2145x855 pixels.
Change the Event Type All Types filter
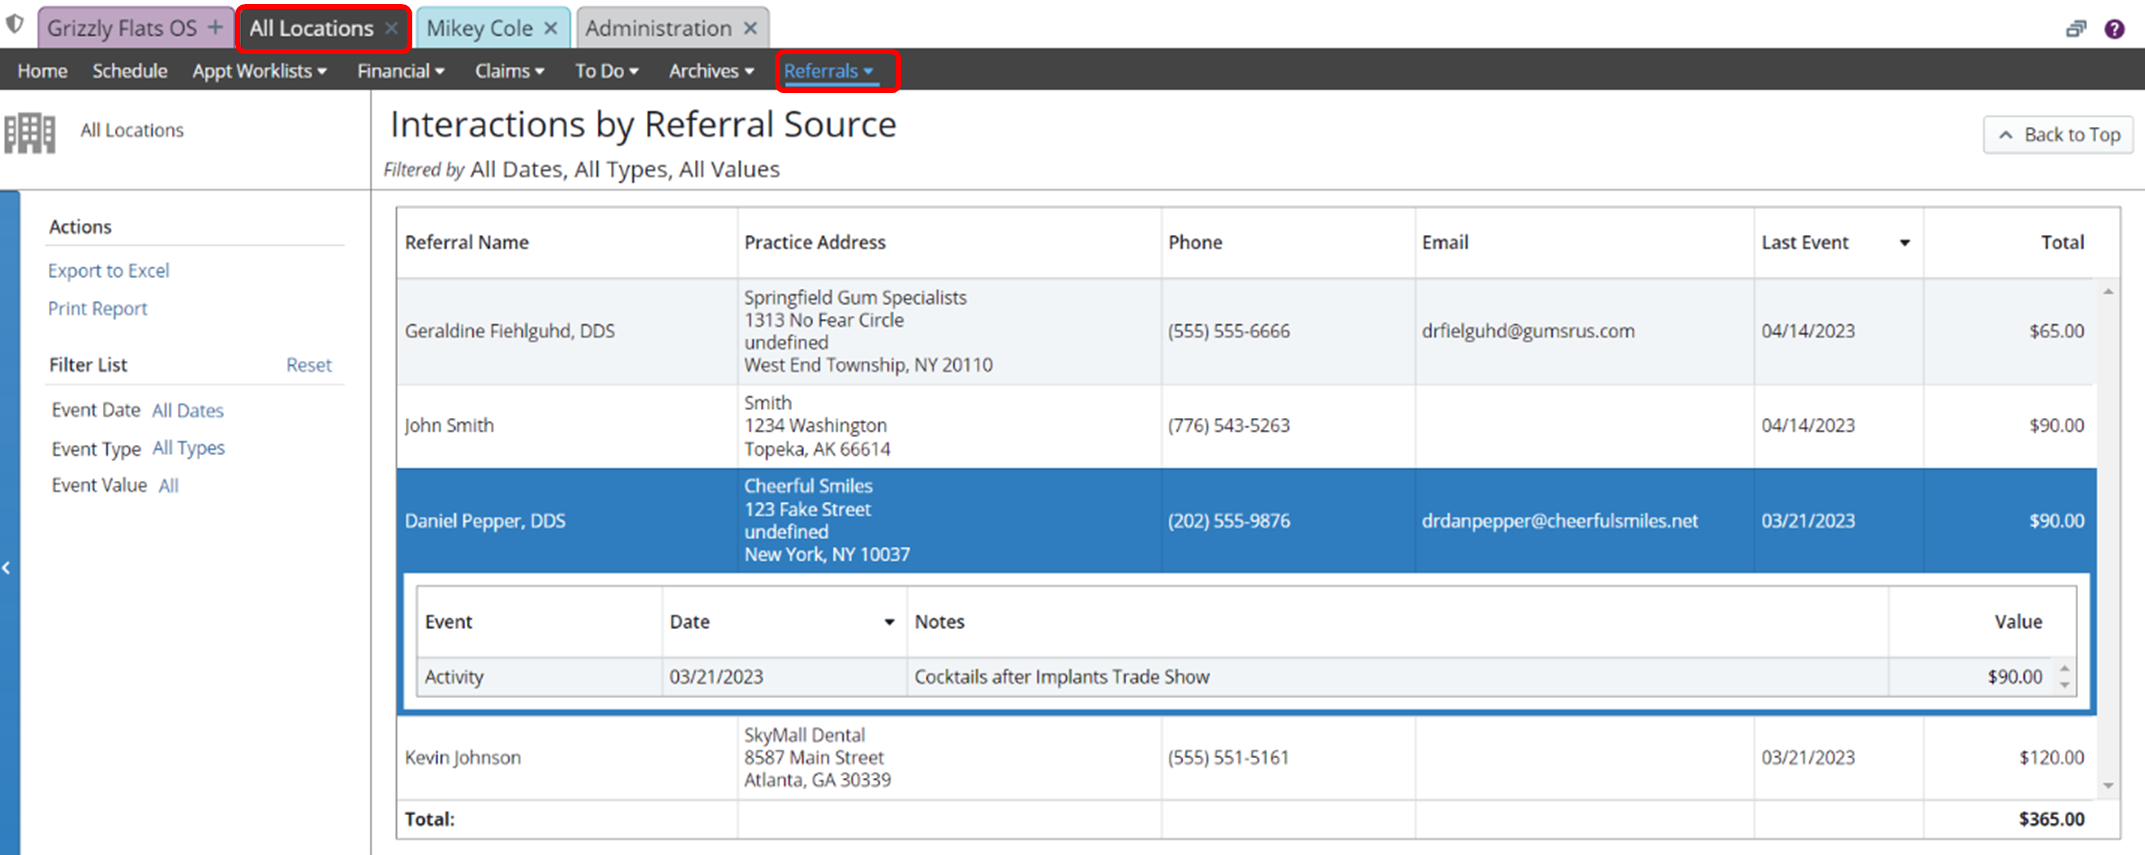[188, 448]
